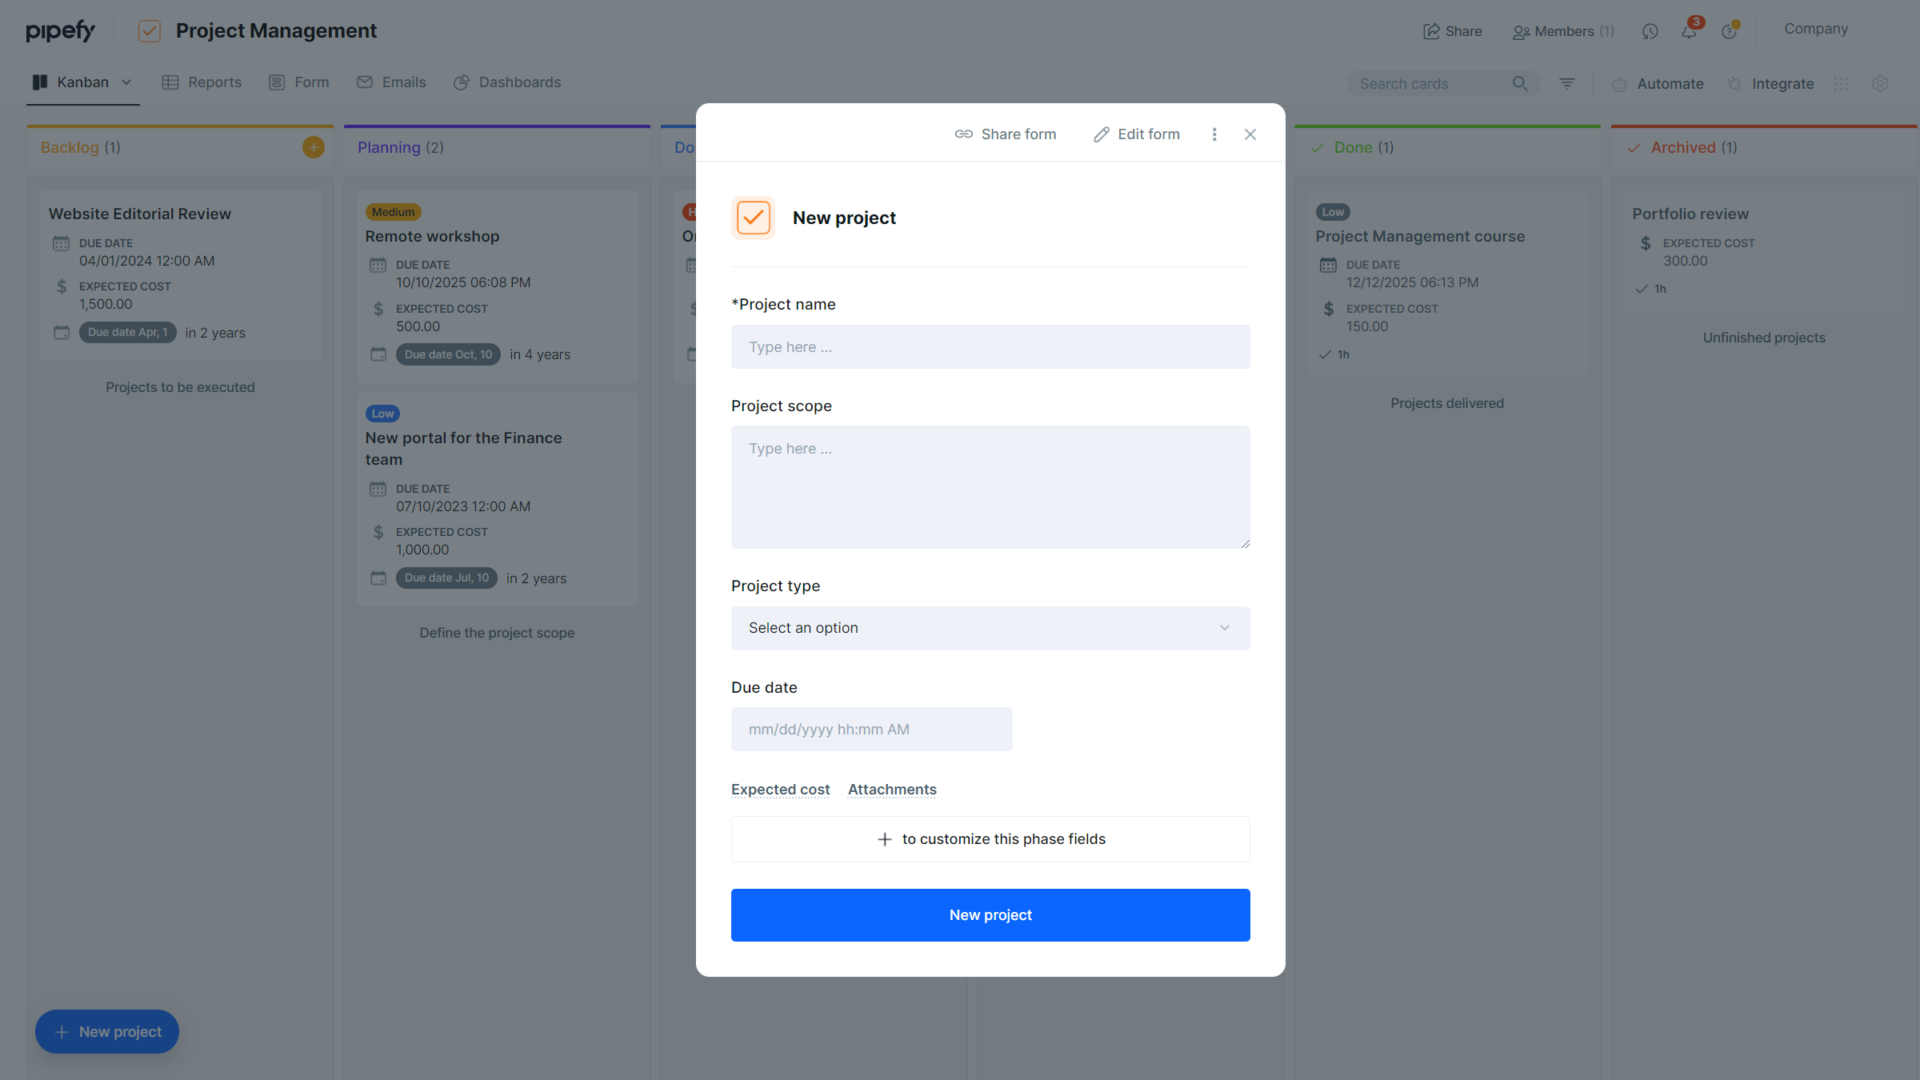Click the Edit form pencil icon
This screenshot has height=1080, width=1920.
(1102, 134)
